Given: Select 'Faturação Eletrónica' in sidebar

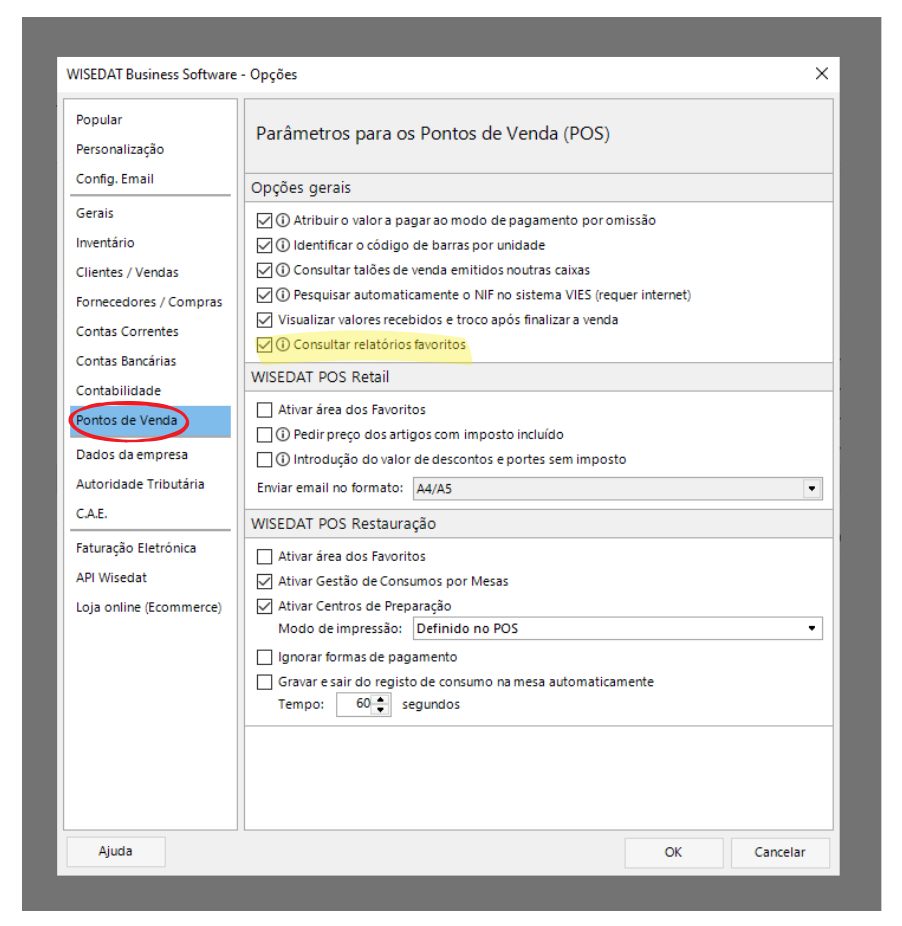Looking at the screenshot, I should coord(136,548).
